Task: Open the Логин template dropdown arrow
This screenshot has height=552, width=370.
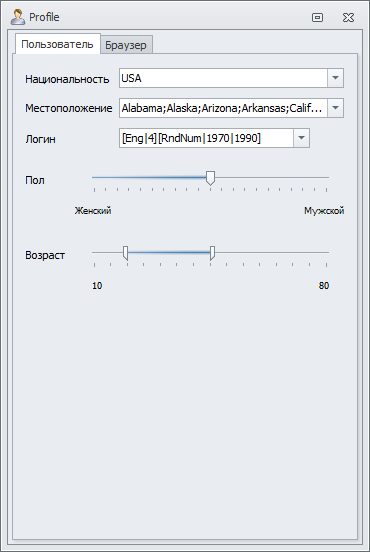Action: [301, 138]
